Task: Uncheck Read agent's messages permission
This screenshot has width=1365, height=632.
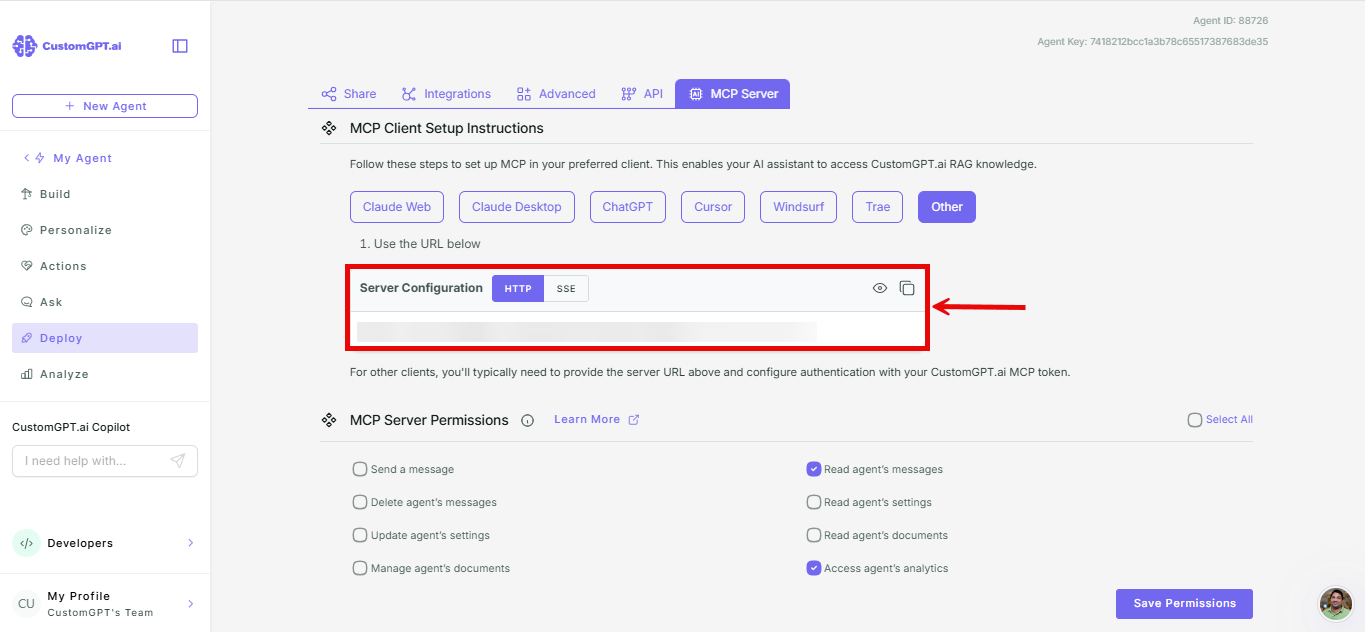Action: point(814,469)
